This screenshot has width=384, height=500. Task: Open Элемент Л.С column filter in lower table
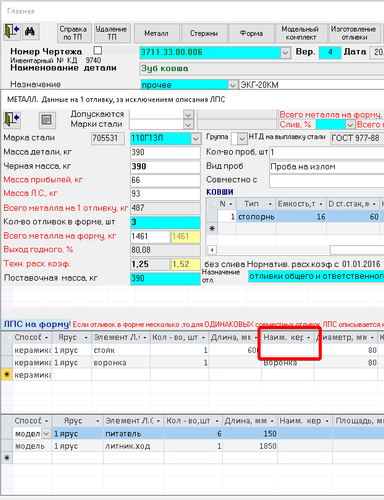point(158,421)
